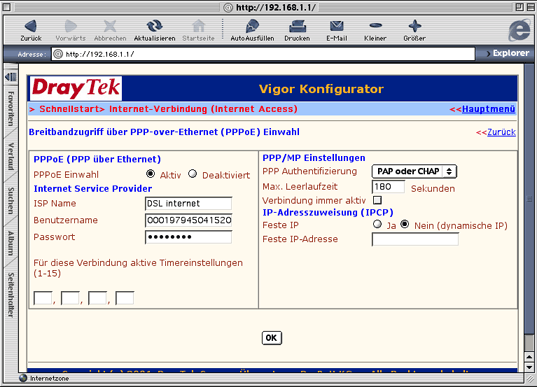This screenshot has height=387, width=537.
Task: Follow the Hauptmenü link
Action: 488,109
